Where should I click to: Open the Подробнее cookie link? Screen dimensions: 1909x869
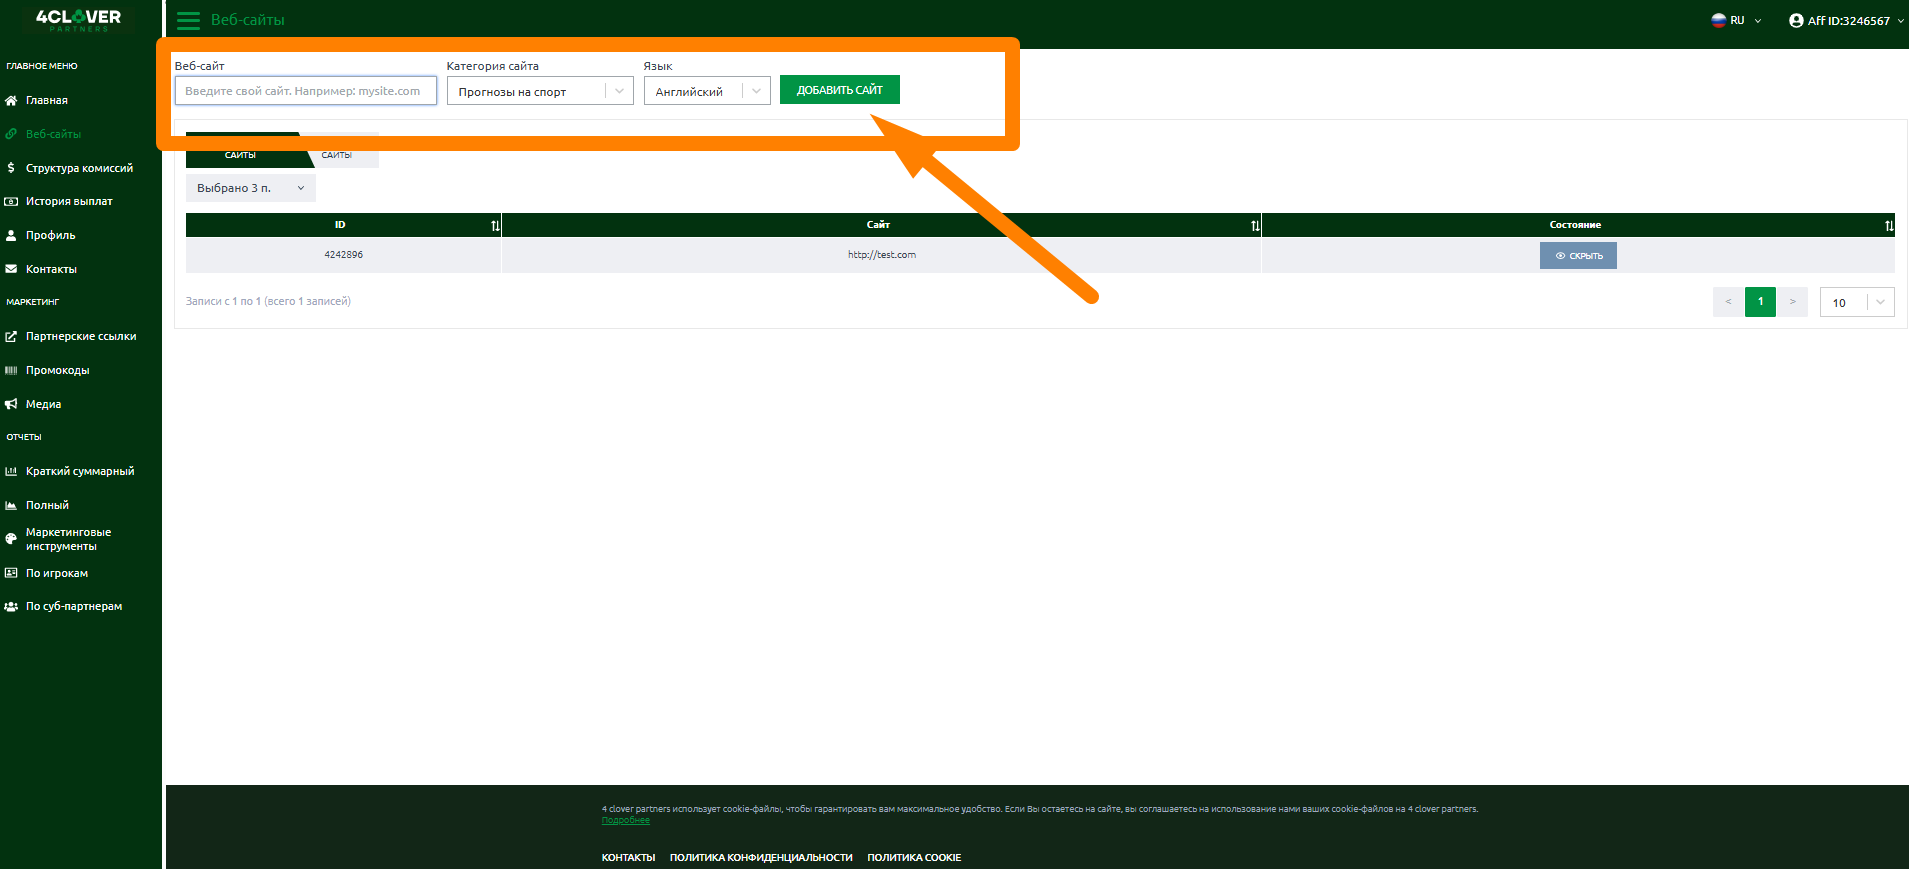point(626,820)
